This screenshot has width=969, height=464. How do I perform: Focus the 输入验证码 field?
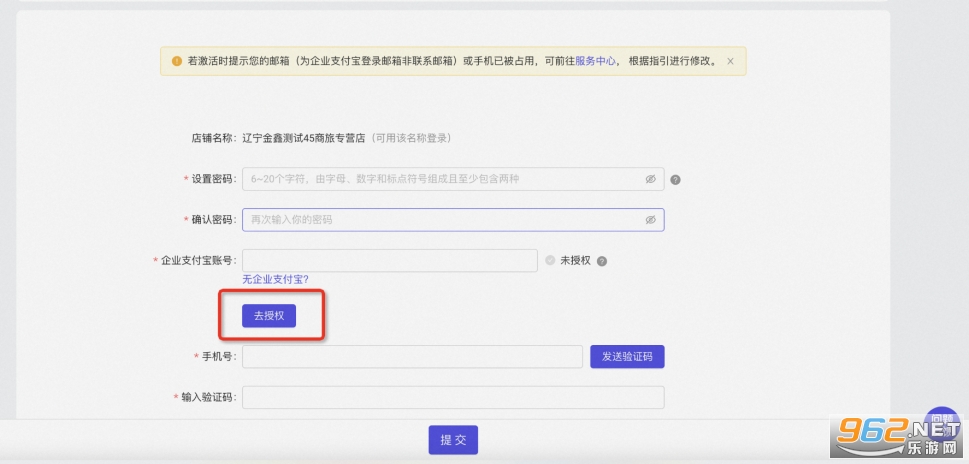[x=453, y=397]
